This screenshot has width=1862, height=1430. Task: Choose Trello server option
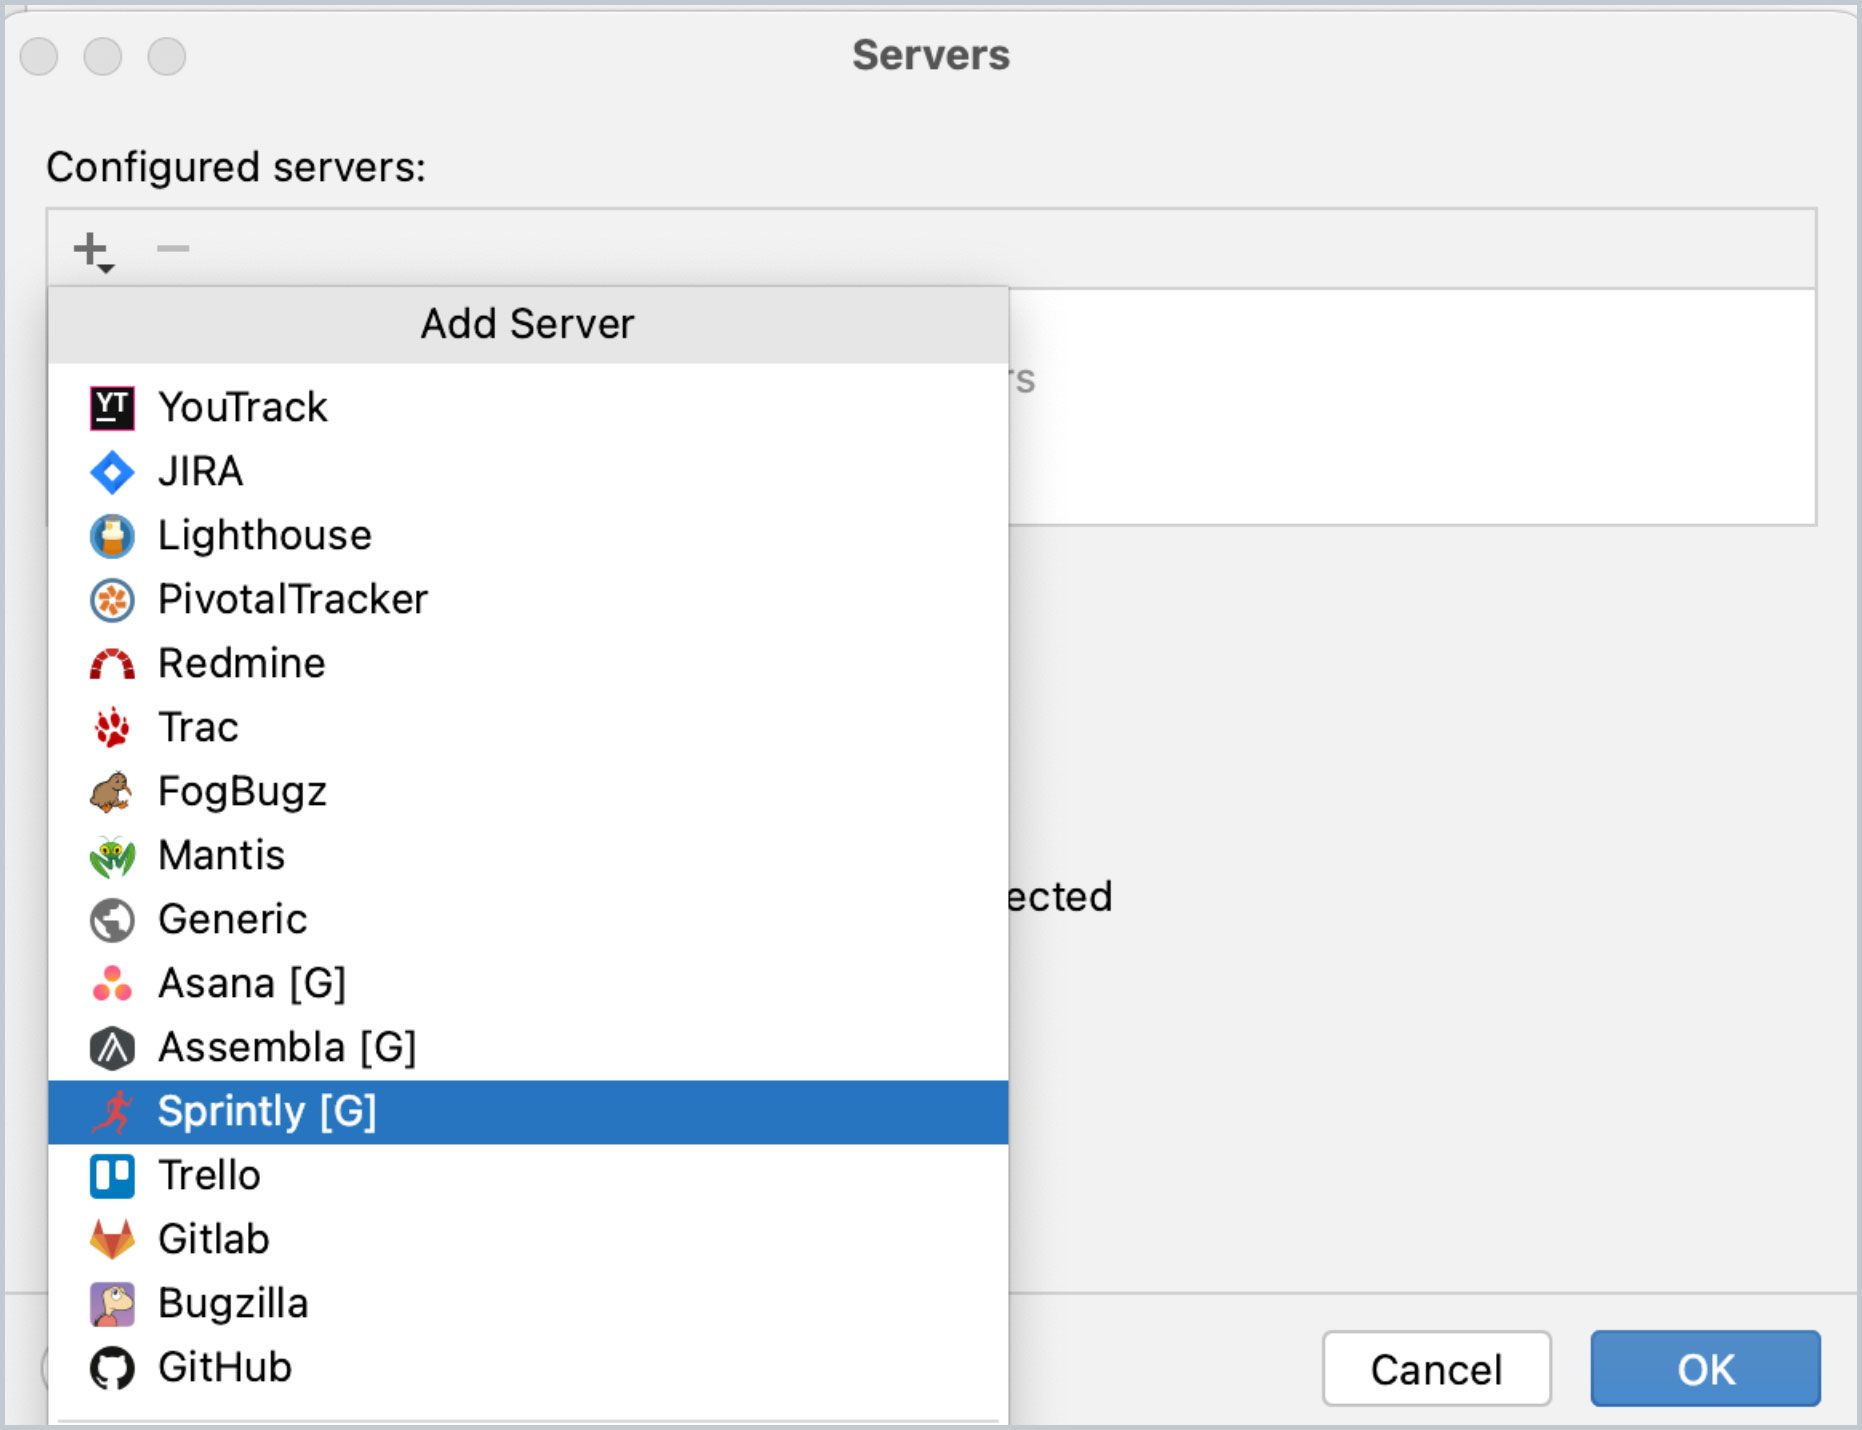click(x=528, y=1176)
